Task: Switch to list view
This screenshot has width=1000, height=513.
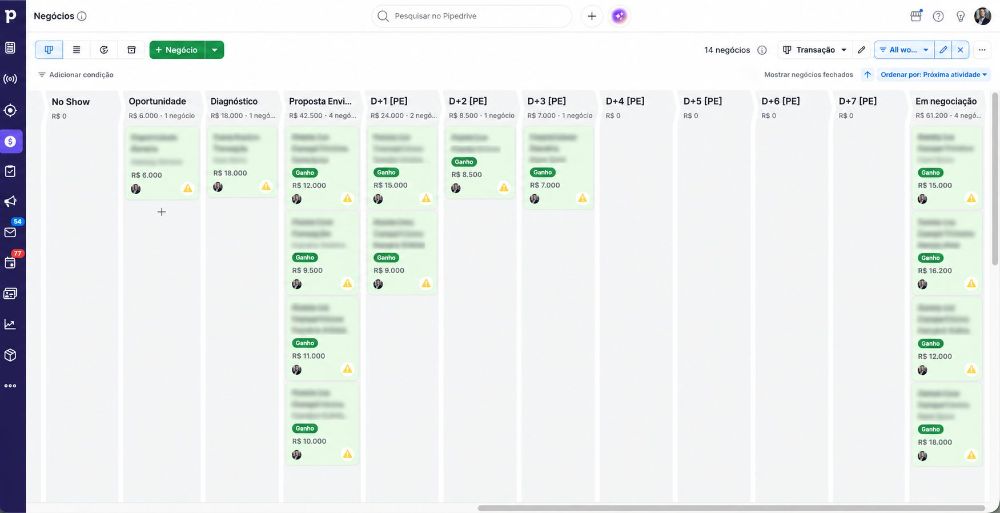Action: click(77, 50)
